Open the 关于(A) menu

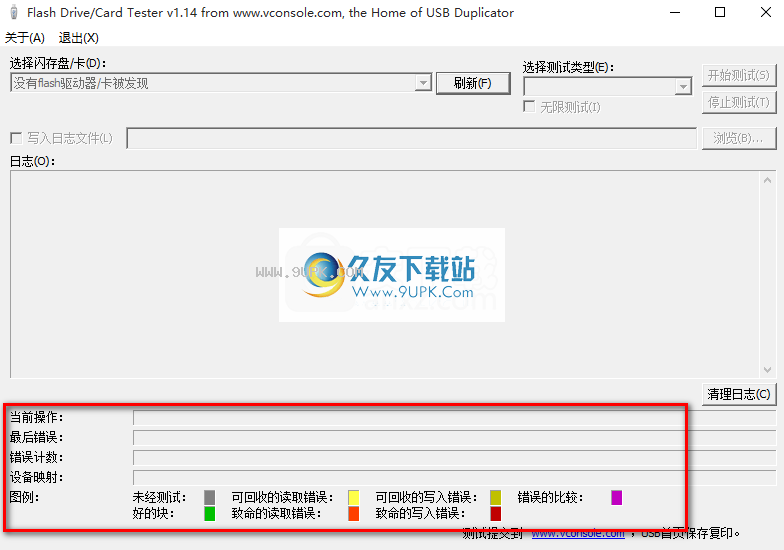(25, 38)
